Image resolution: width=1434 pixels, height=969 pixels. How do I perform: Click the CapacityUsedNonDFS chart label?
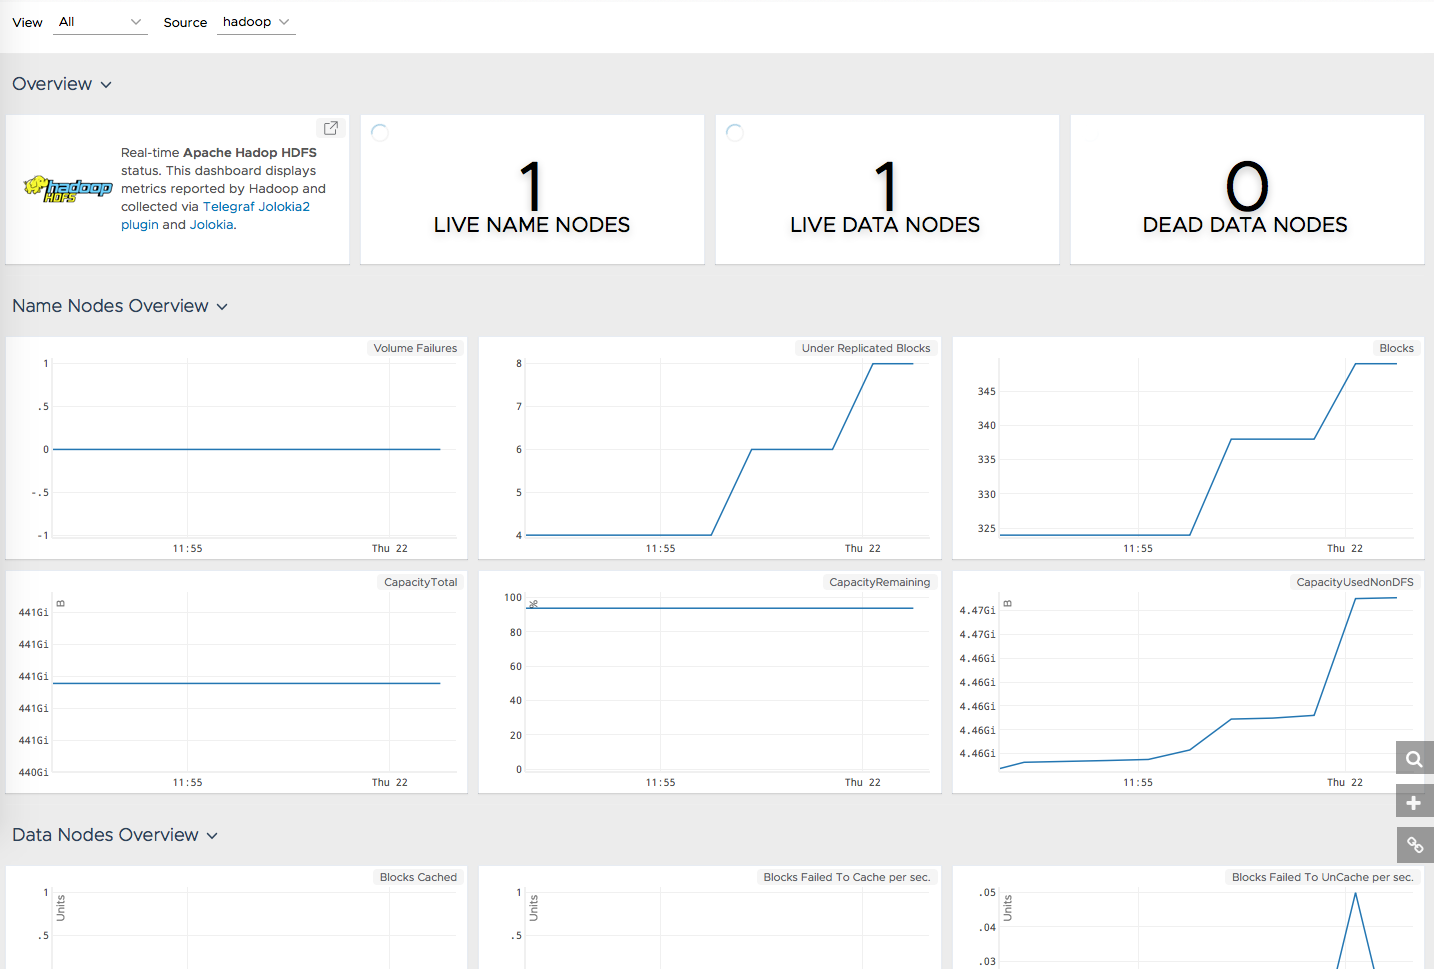[x=1355, y=582]
